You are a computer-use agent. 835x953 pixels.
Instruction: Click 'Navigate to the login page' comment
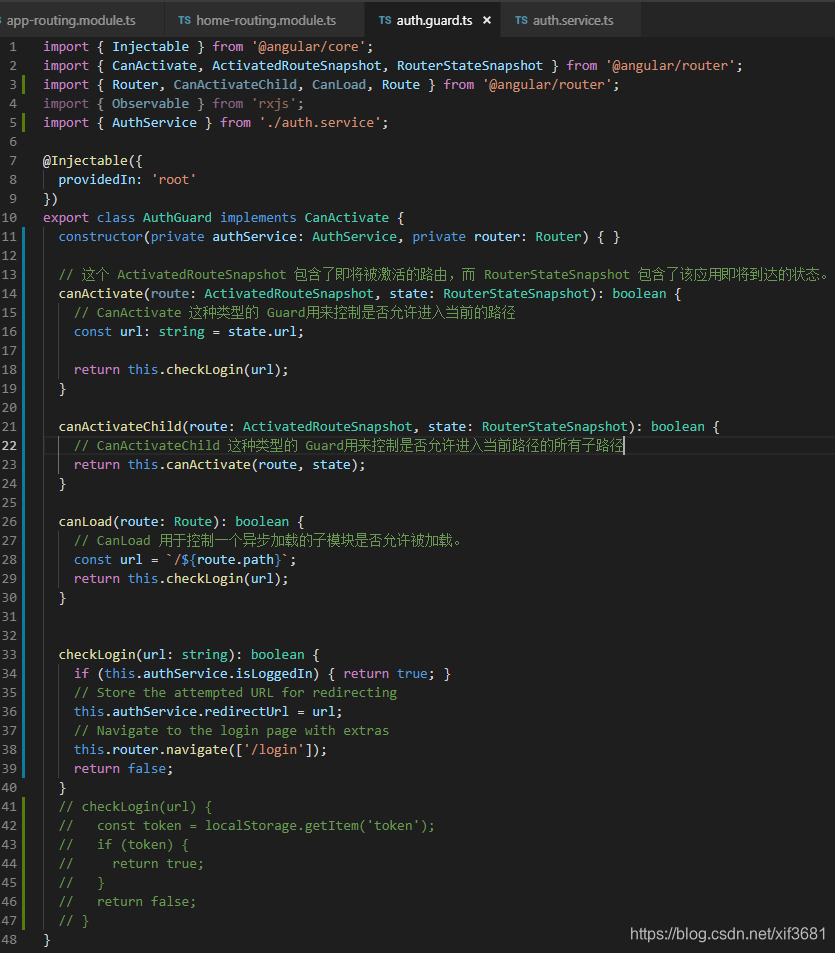tap(231, 731)
